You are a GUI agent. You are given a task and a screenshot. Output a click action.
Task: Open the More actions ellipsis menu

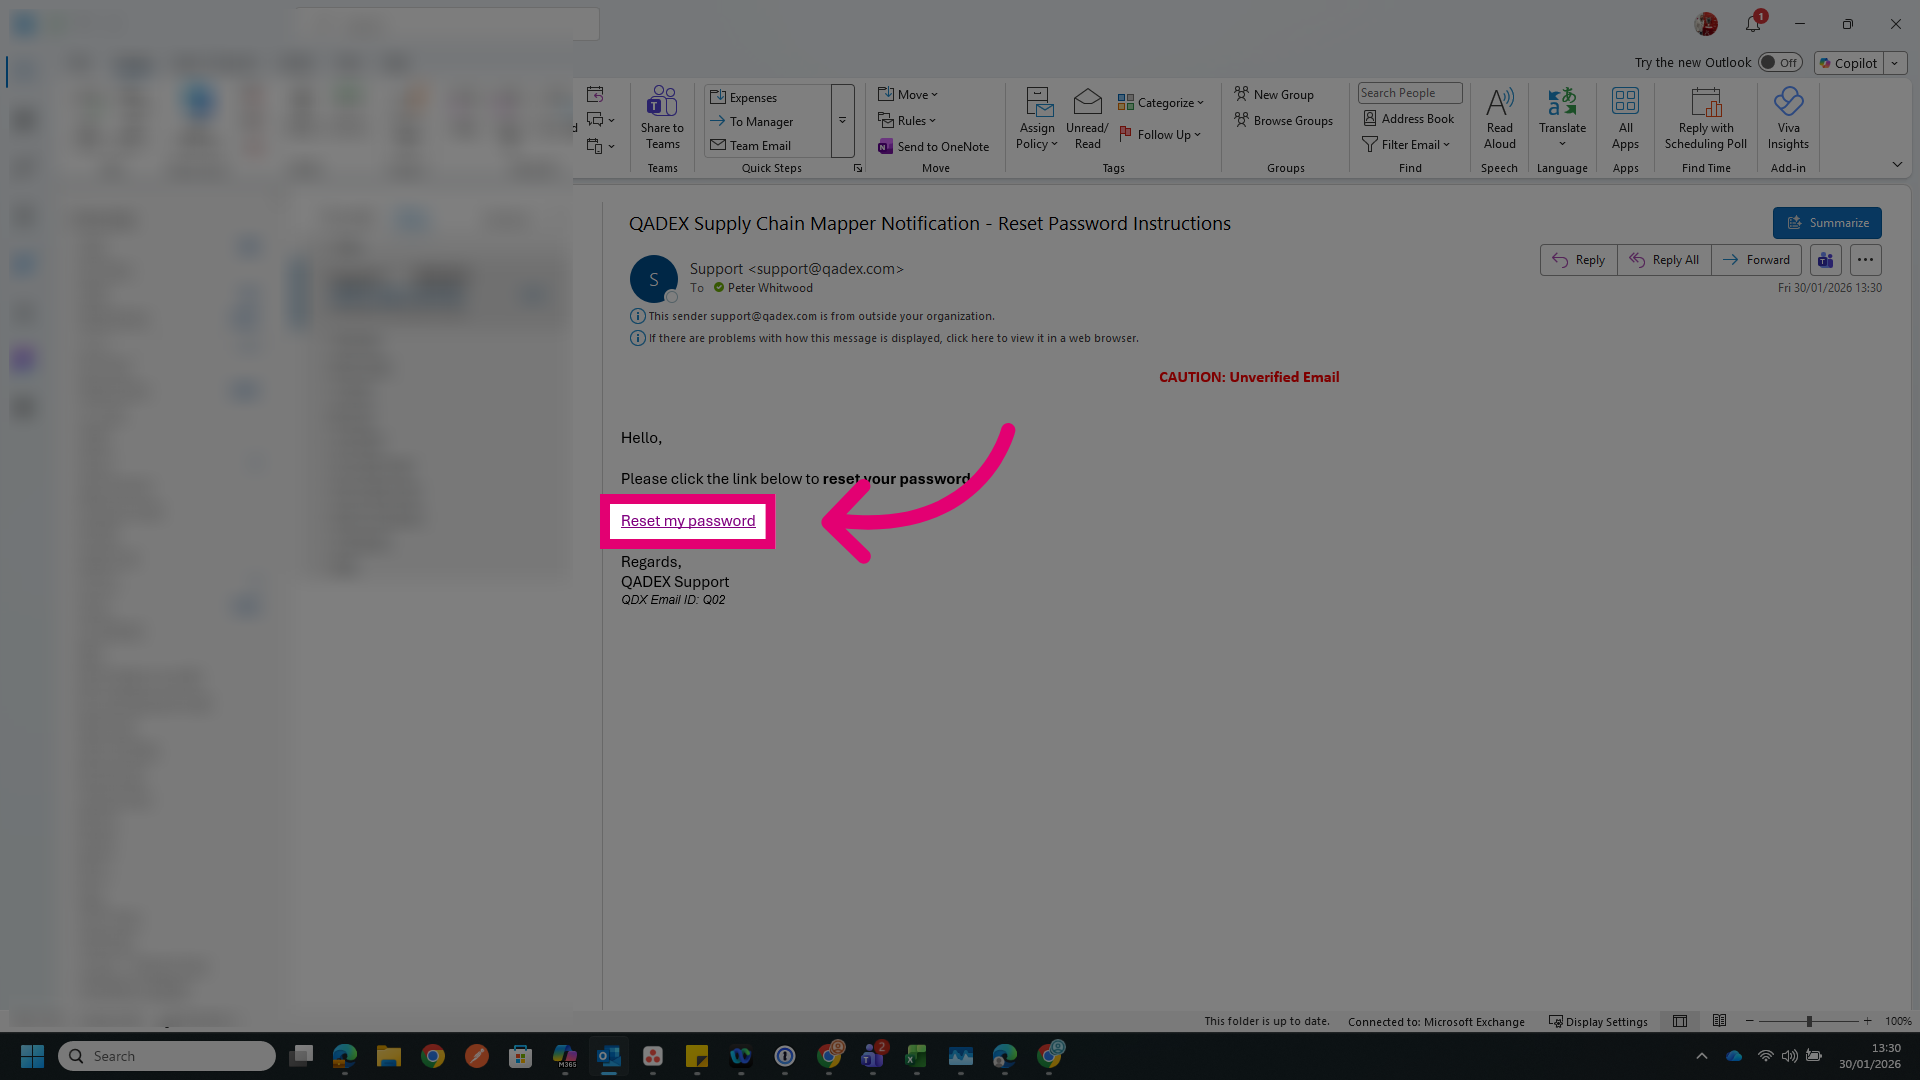point(1865,260)
